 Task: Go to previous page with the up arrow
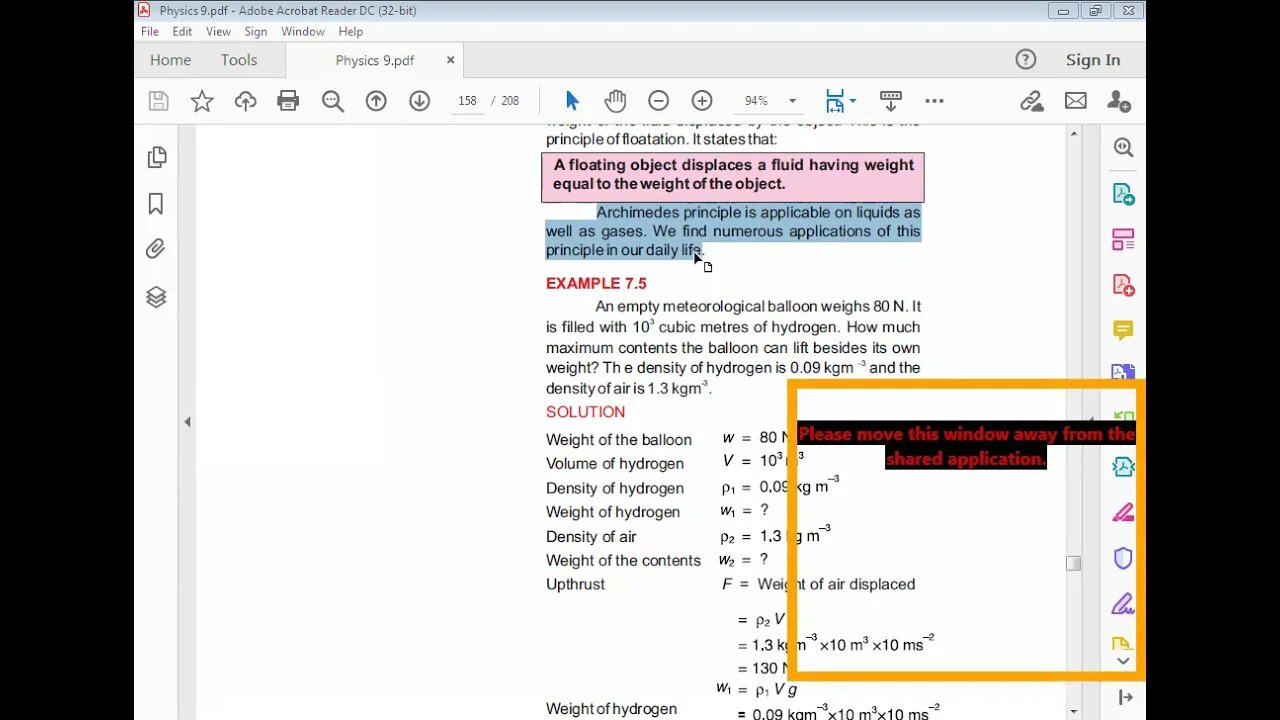click(376, 101)
